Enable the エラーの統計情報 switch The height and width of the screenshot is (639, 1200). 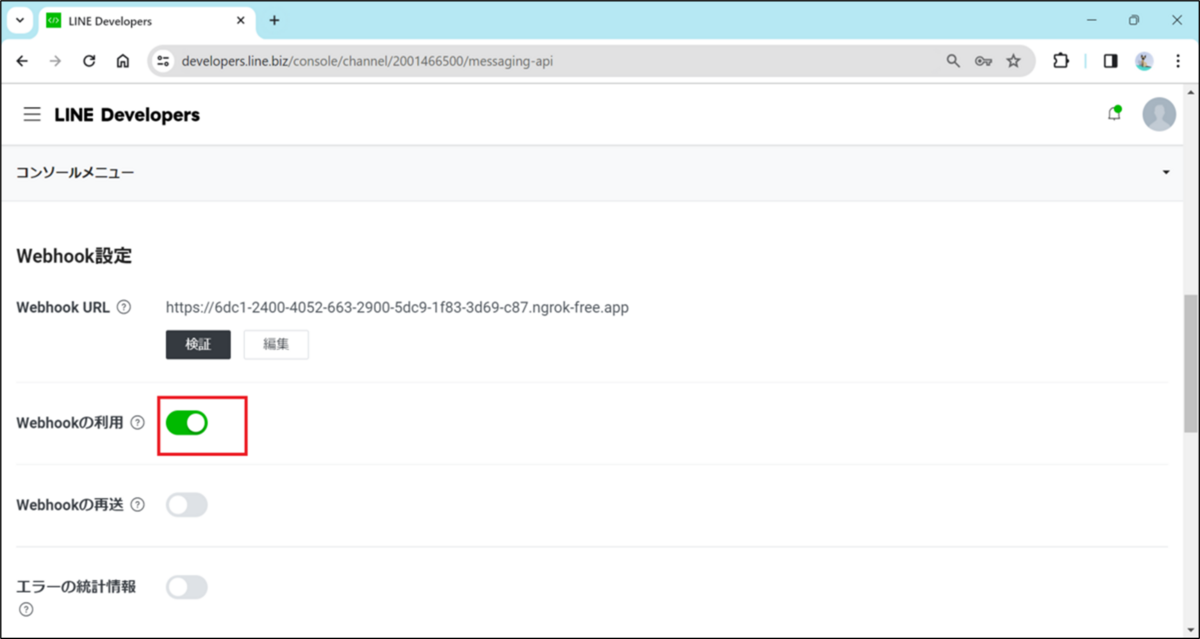coord(187,587)
